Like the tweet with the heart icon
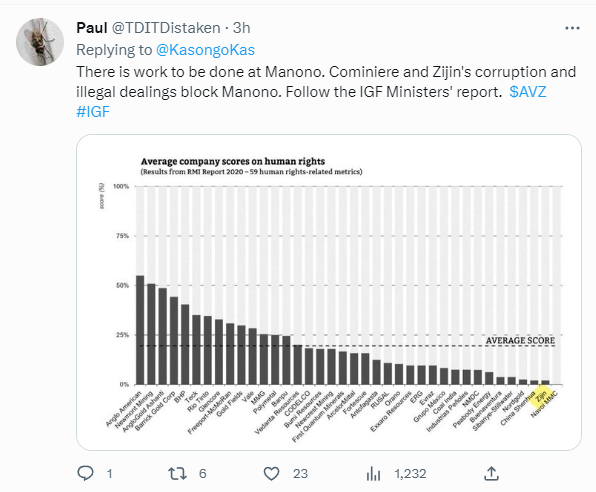596x492 pixels. [x=271, y=473]
